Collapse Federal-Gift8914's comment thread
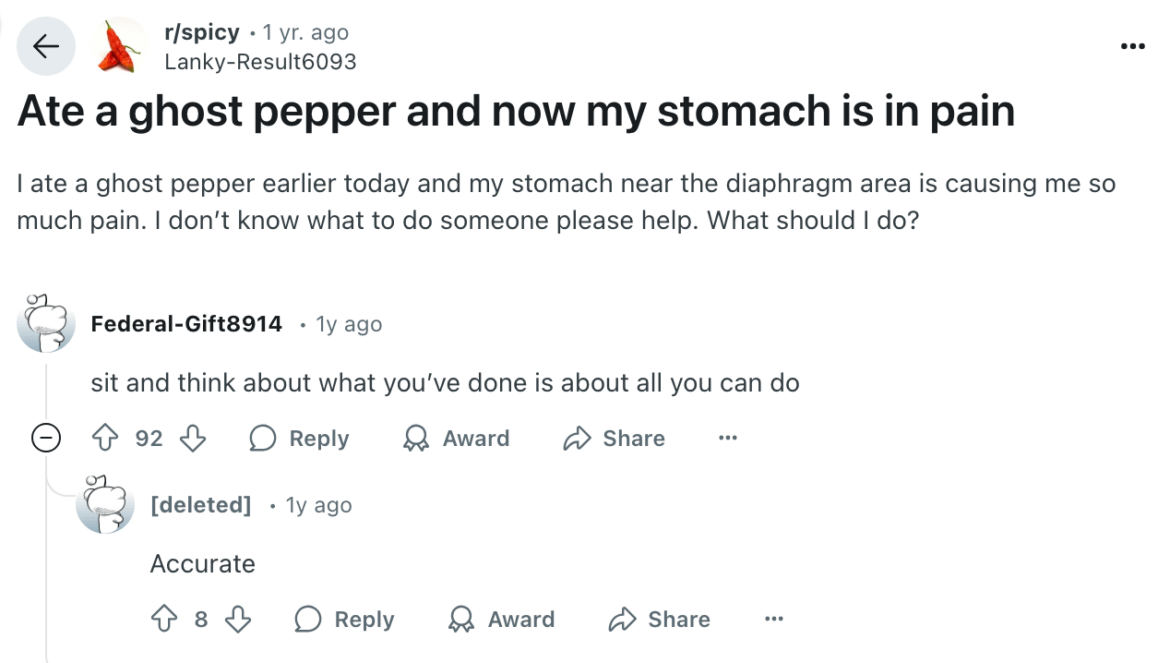Image resolution: width=1170 pixels, height=663 pixels. click(46, 437)
